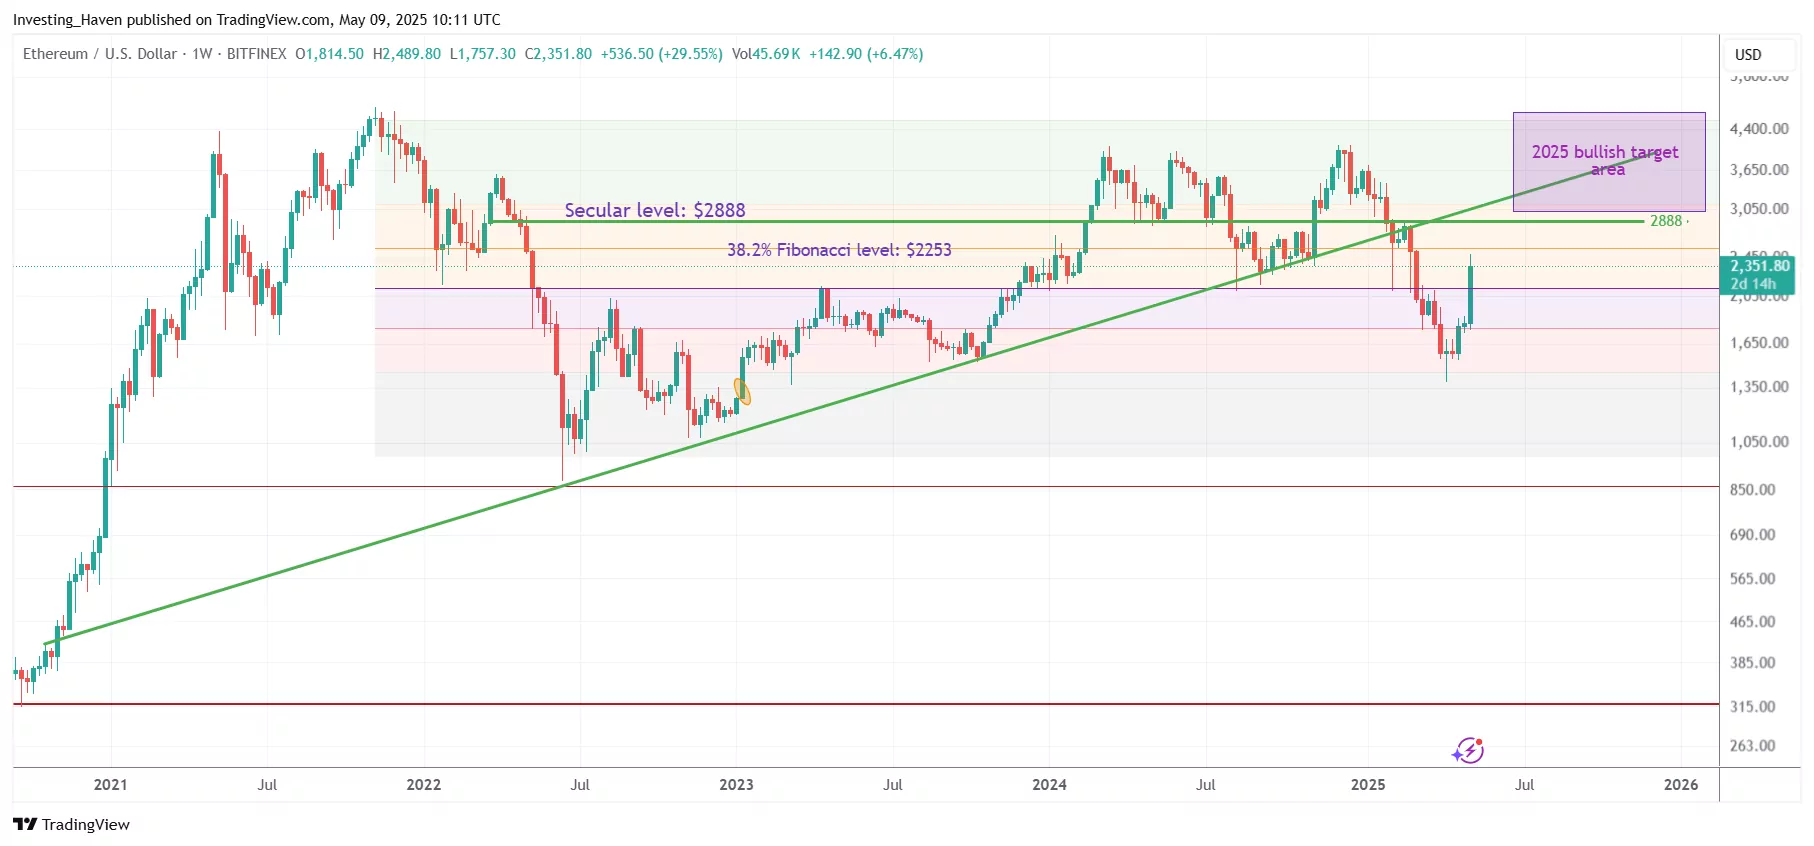This screenshot has height=846, width=1814.
Task: Click the TradingView logo at bottom left
Action: tap(71, 824)
